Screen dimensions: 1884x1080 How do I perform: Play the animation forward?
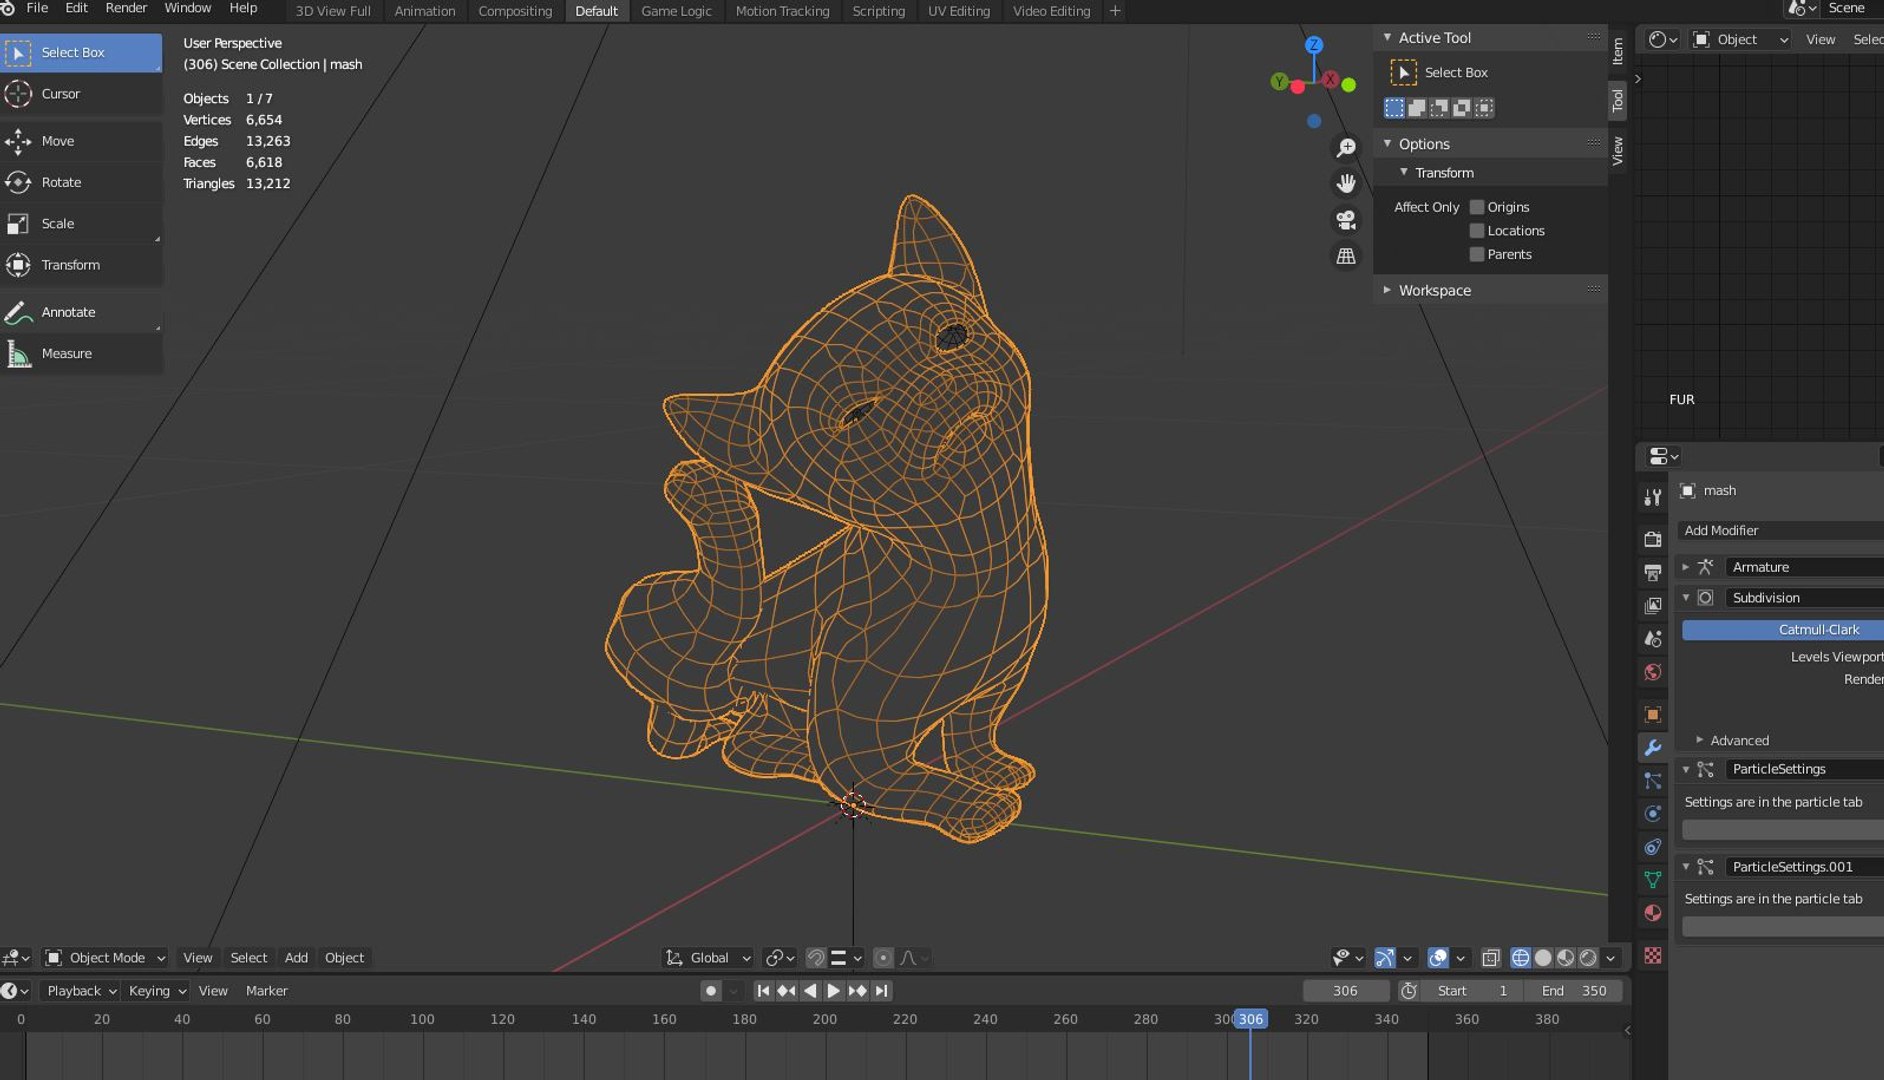(833, 991)
